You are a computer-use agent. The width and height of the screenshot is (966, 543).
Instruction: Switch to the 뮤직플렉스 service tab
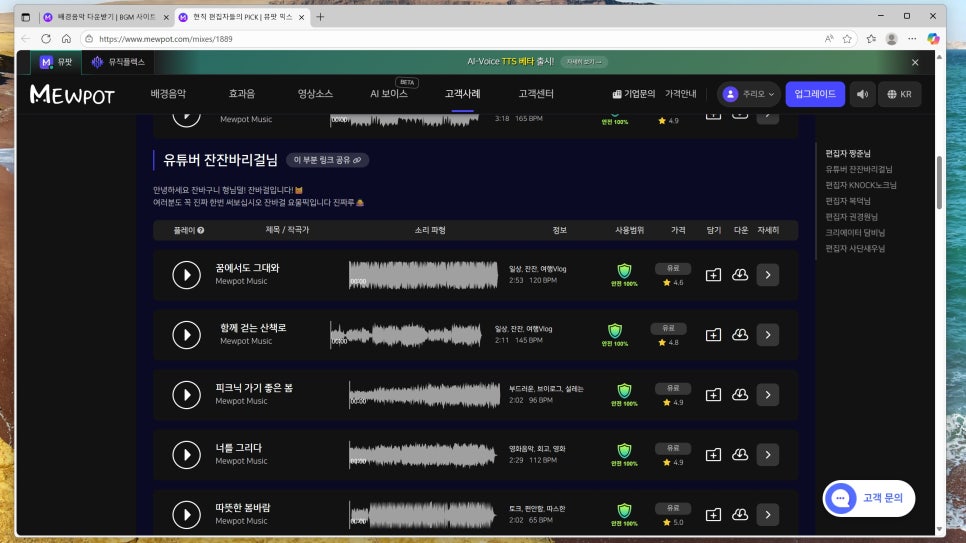(x=118, y=62)
